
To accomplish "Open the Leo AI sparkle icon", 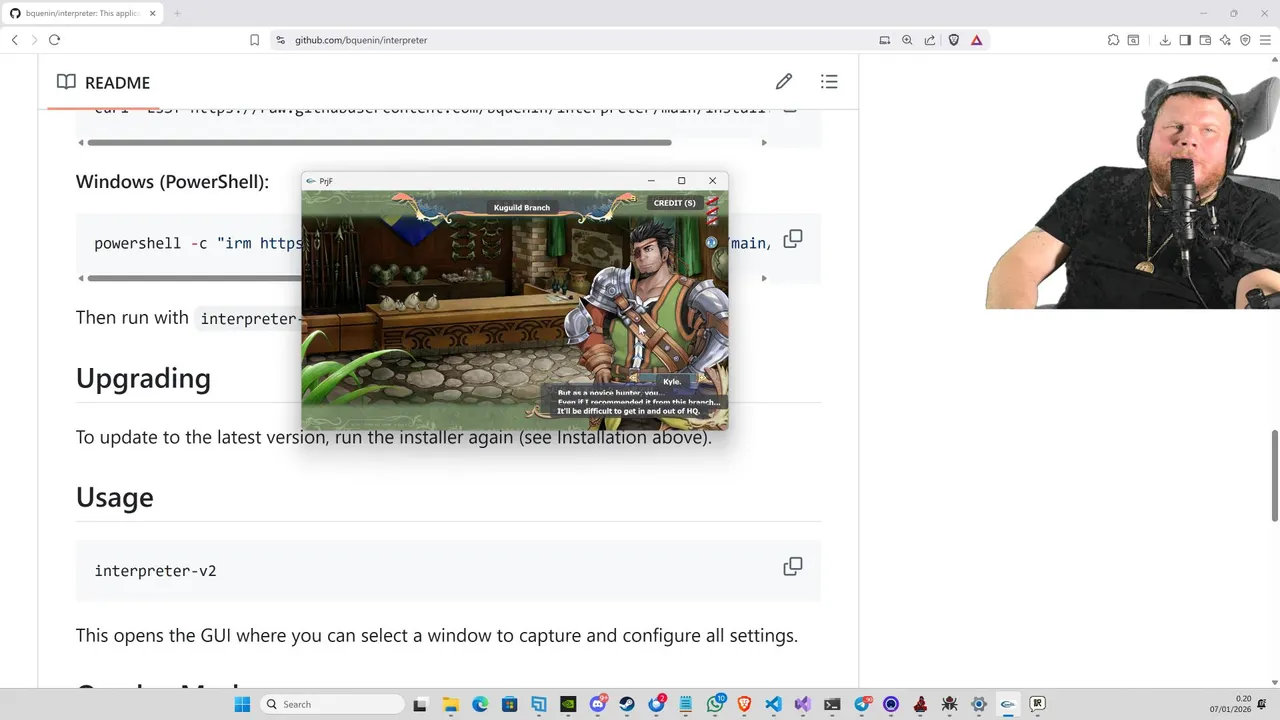I will click(x=1225, y=40).
